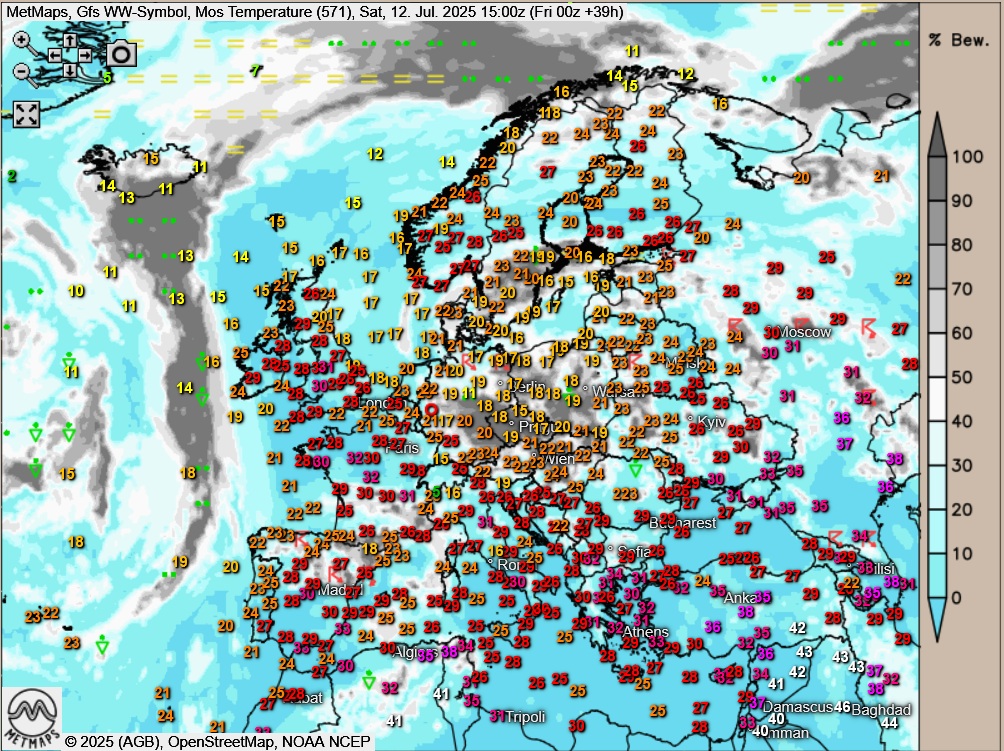
Task: Click the copyright attribution text
Action: [218, 742]
